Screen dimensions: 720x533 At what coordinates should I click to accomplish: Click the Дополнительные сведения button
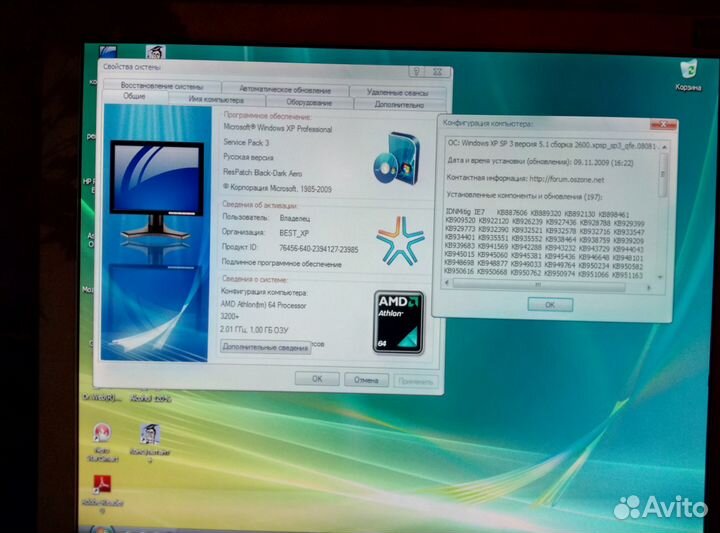(x=265, y=347)
